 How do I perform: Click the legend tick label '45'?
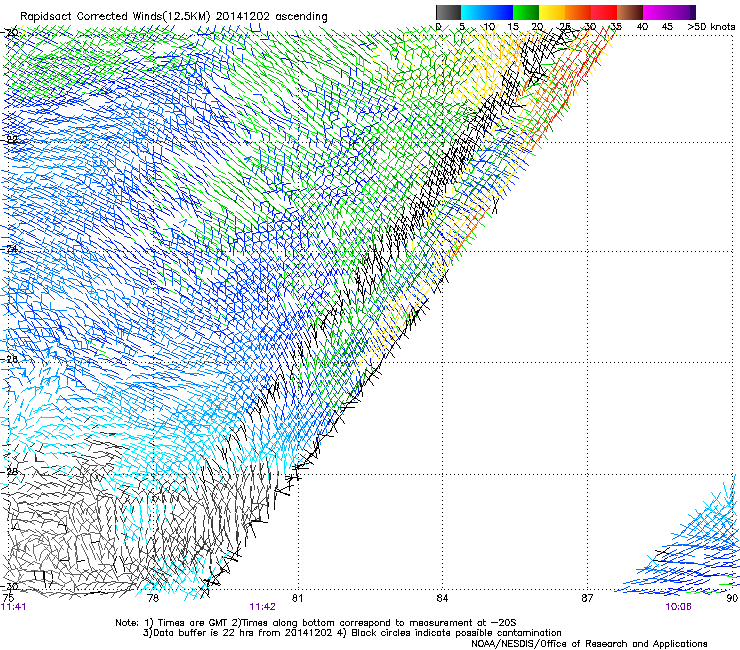pyautogui.click(x=667, y=27)
